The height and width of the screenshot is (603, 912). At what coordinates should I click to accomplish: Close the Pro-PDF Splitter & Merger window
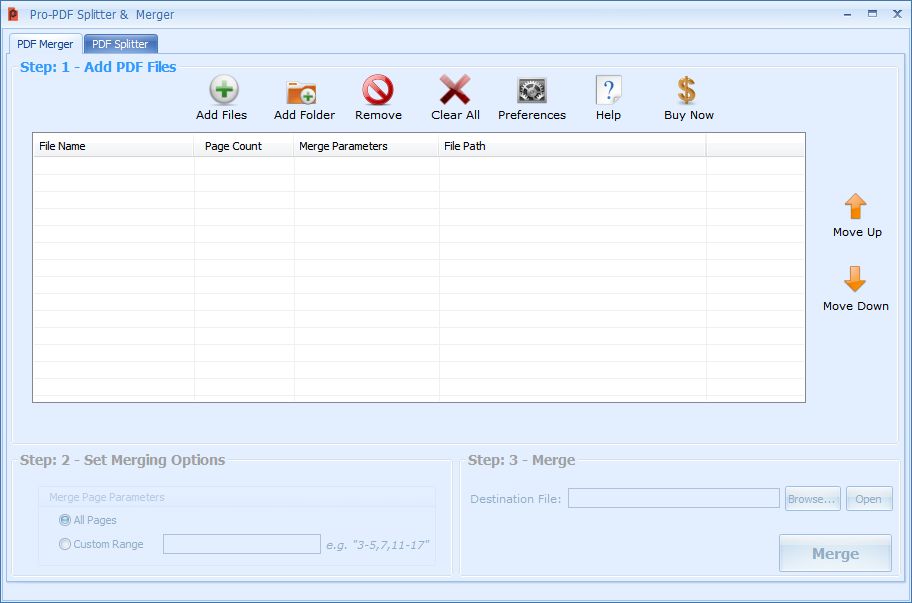[897, 13]
